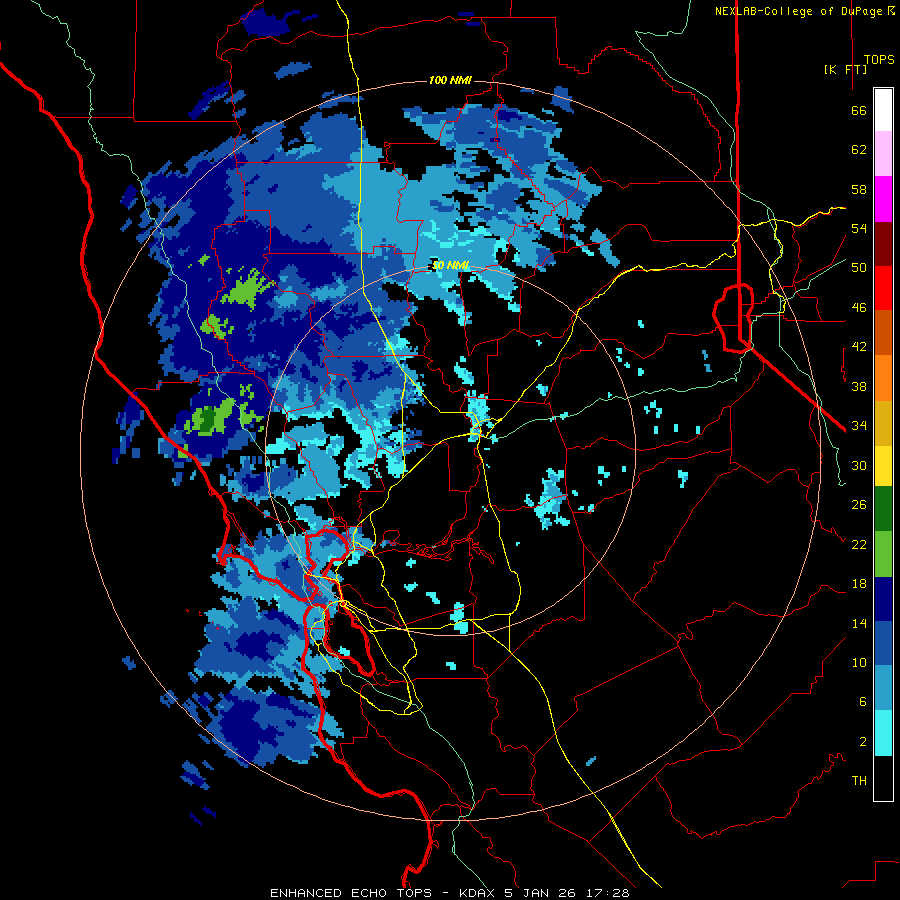Click the '50 NMI' range ring label
This screenshot has width=900, height=900.
tap(451, 265)
